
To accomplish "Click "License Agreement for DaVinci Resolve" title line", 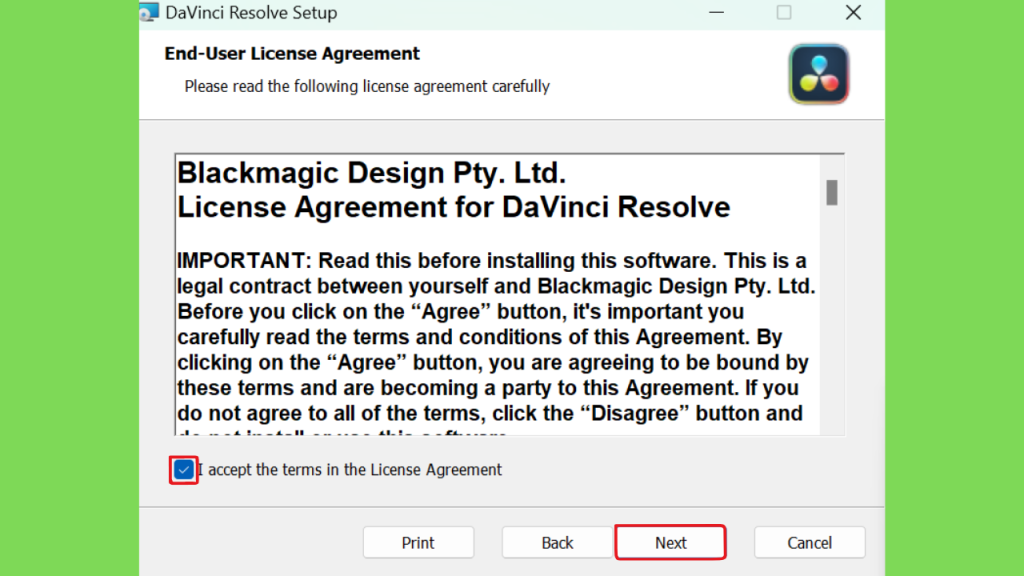I will point(454,208).
